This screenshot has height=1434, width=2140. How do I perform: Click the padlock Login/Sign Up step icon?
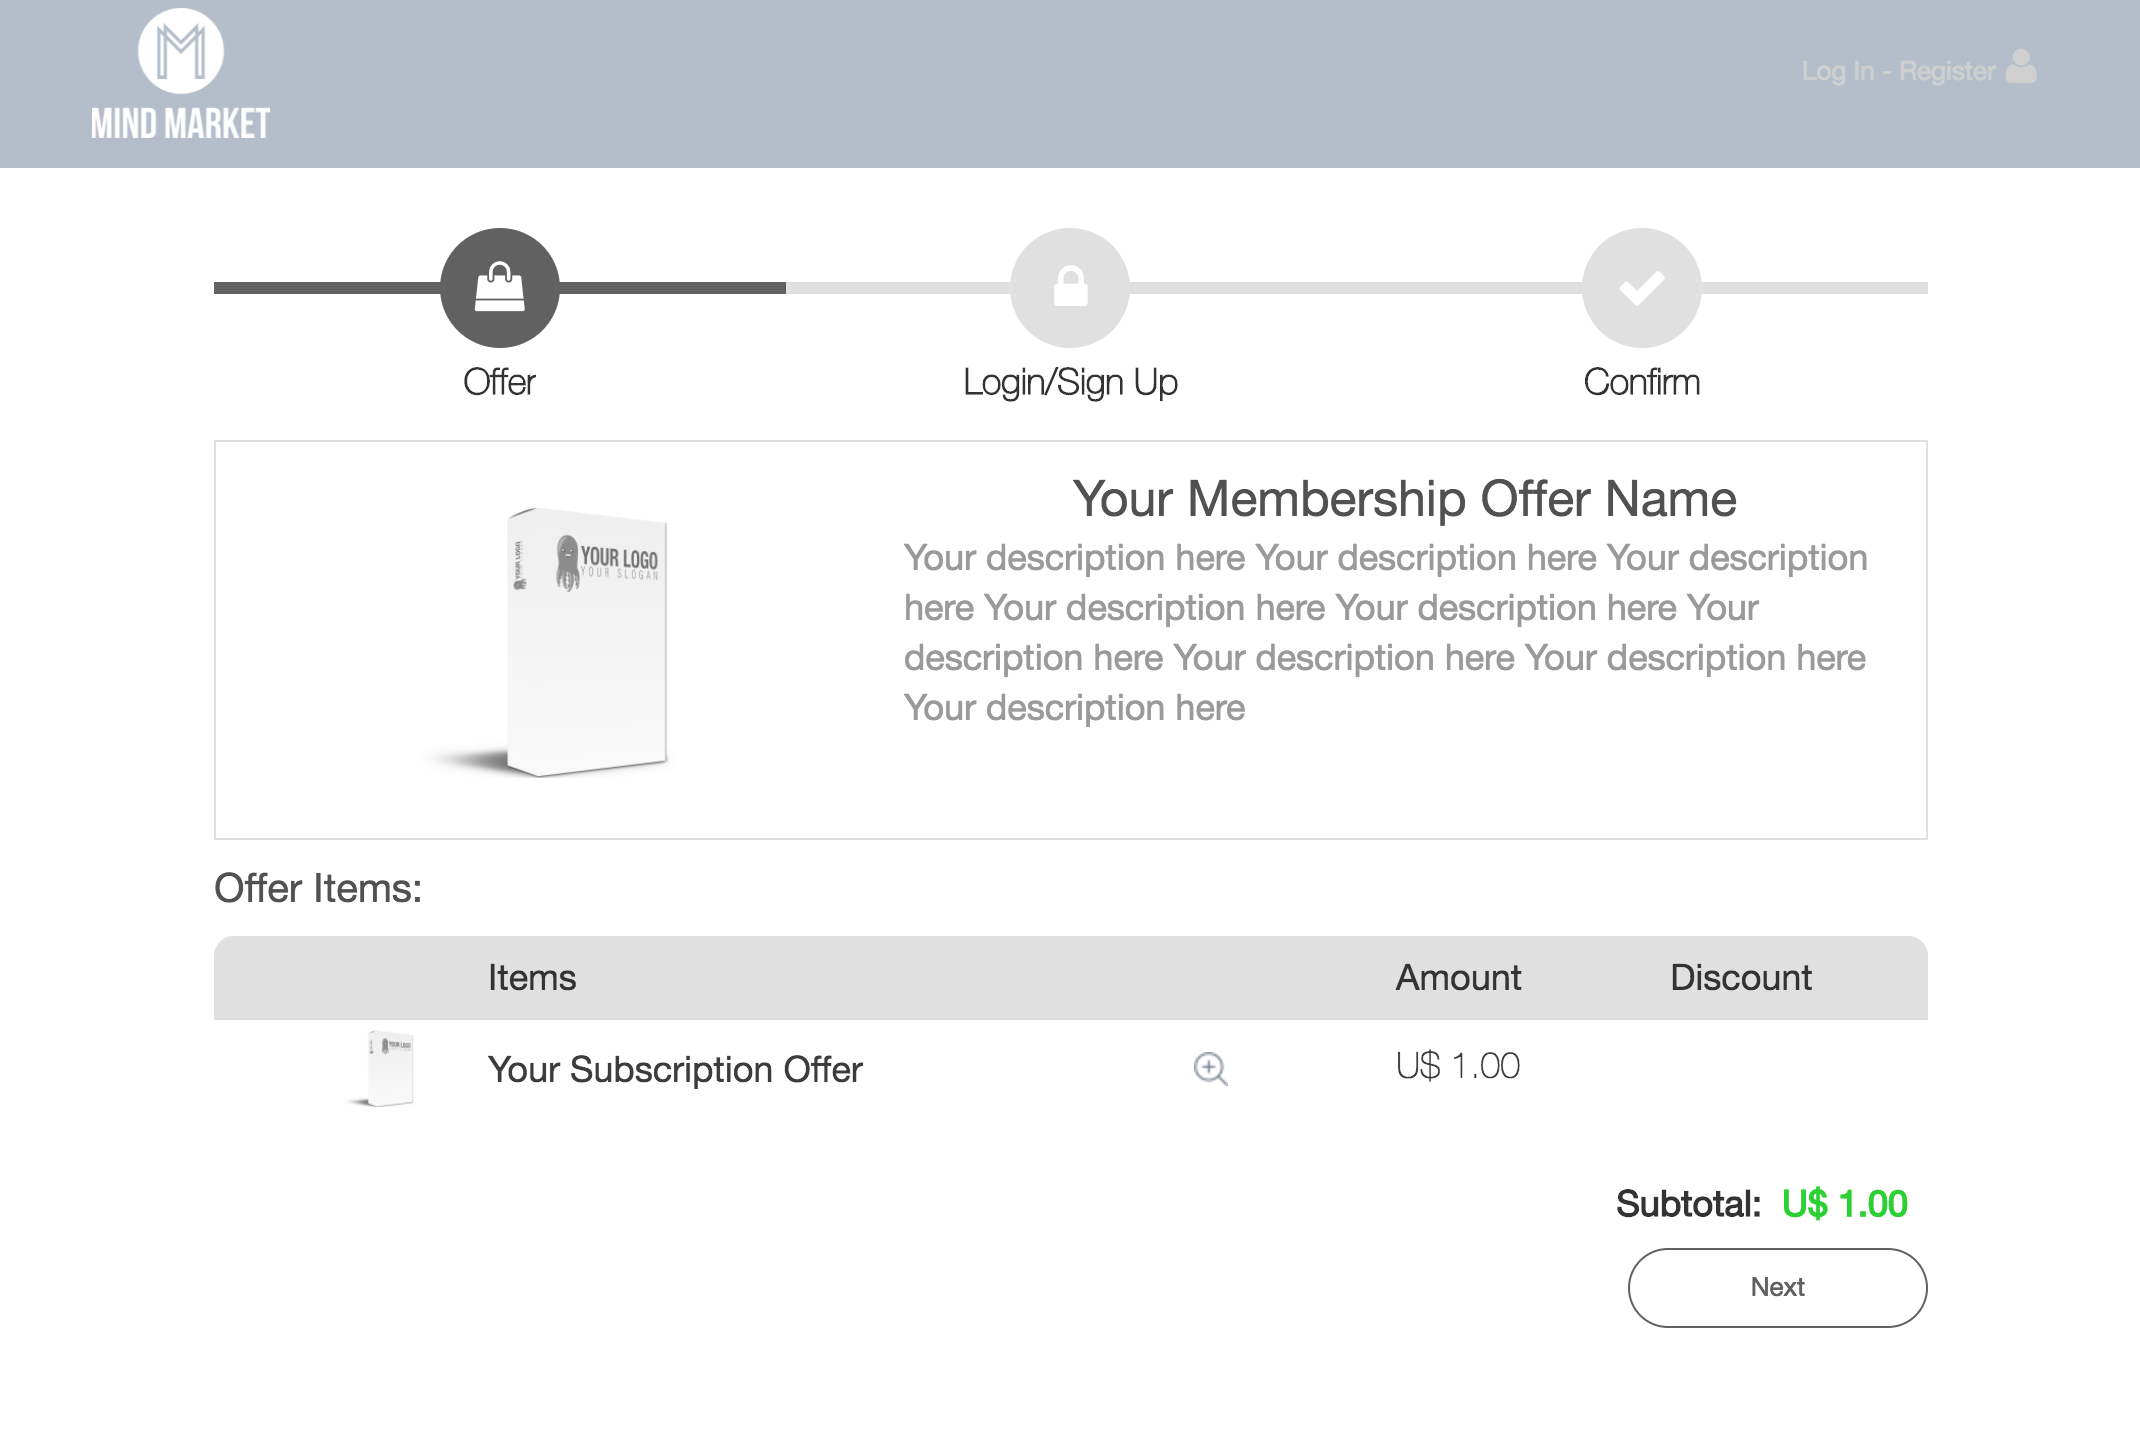(x=1070, y=288)
